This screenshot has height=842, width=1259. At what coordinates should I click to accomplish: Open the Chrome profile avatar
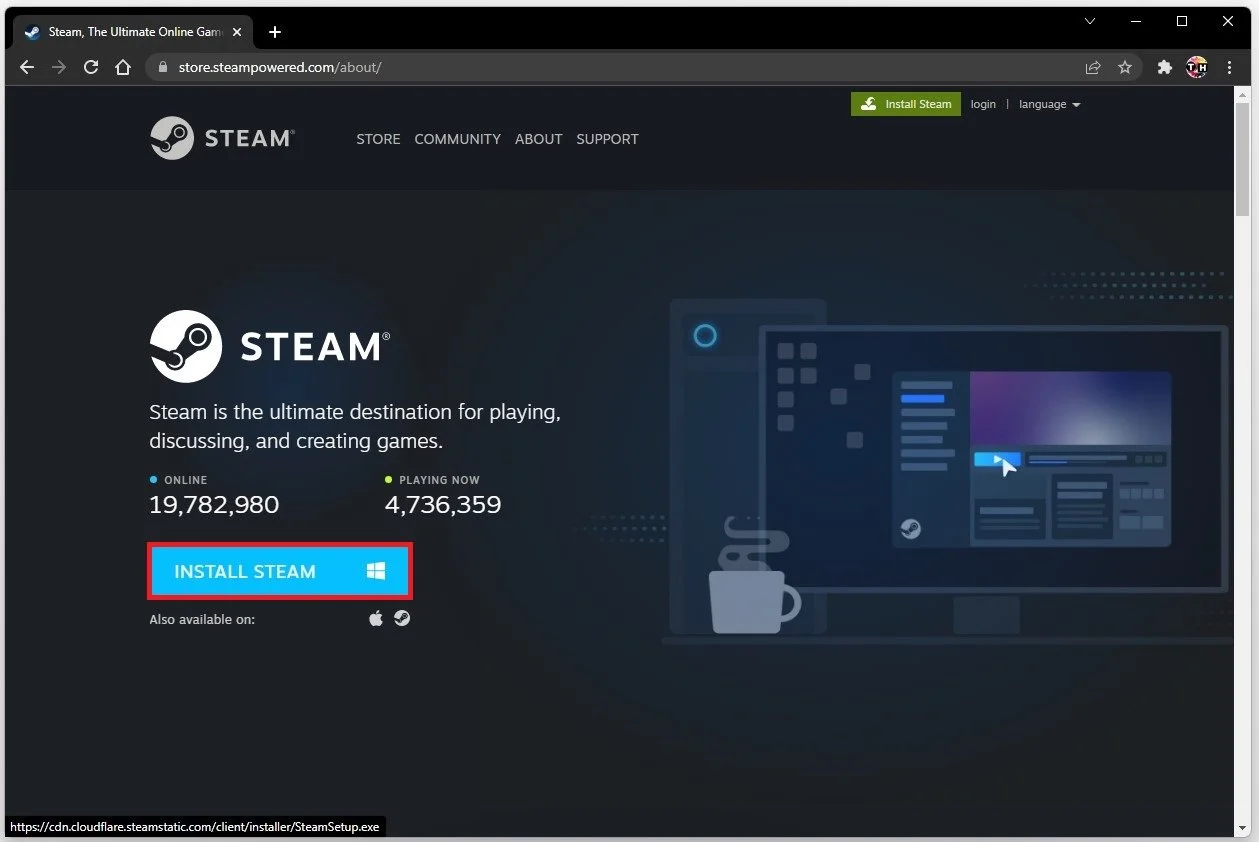[1196, 67]
